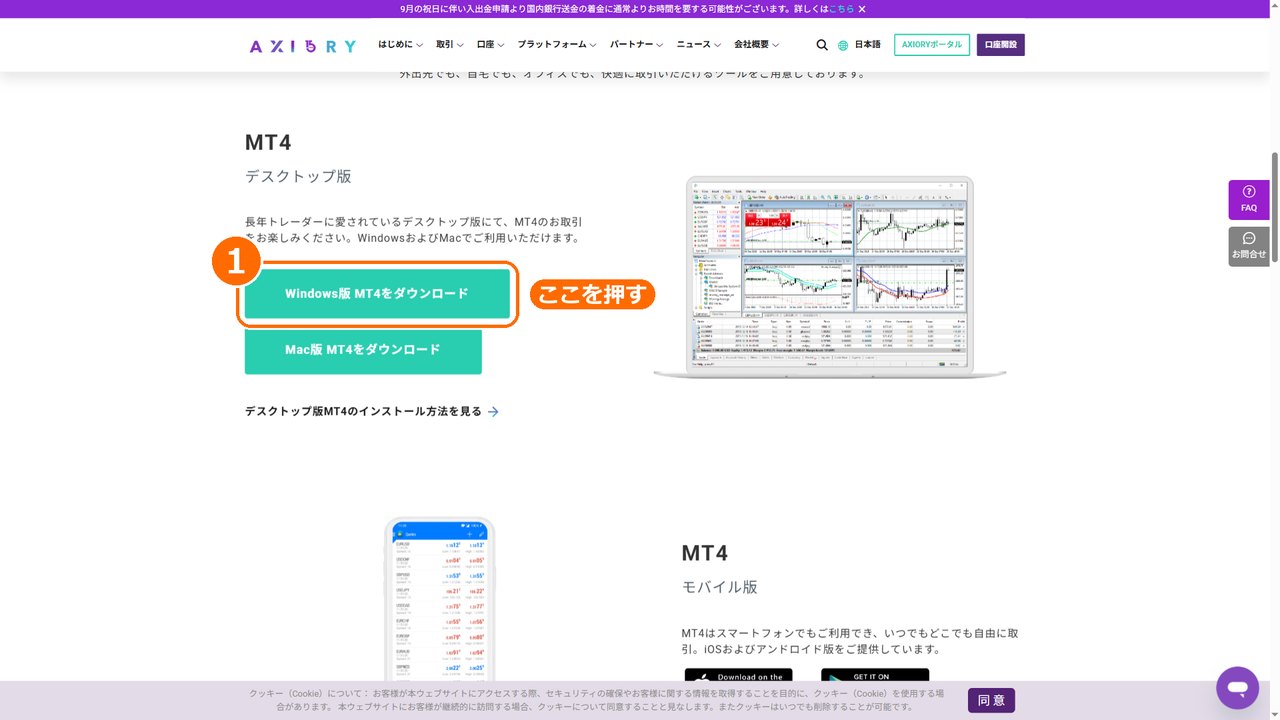The height and width of the screenshot is (720, 1280).
Task: Expand the ニュース menu
Action: 698,45
